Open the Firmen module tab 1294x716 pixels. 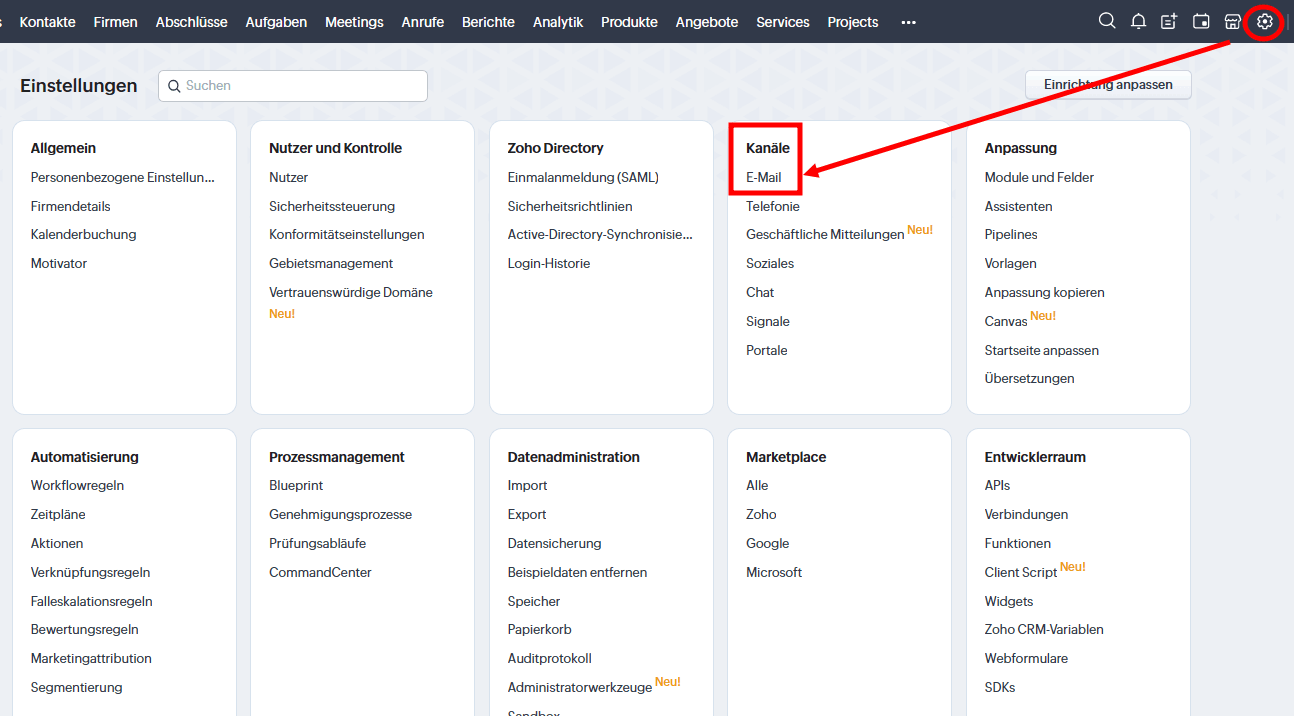tap(116, 22)
